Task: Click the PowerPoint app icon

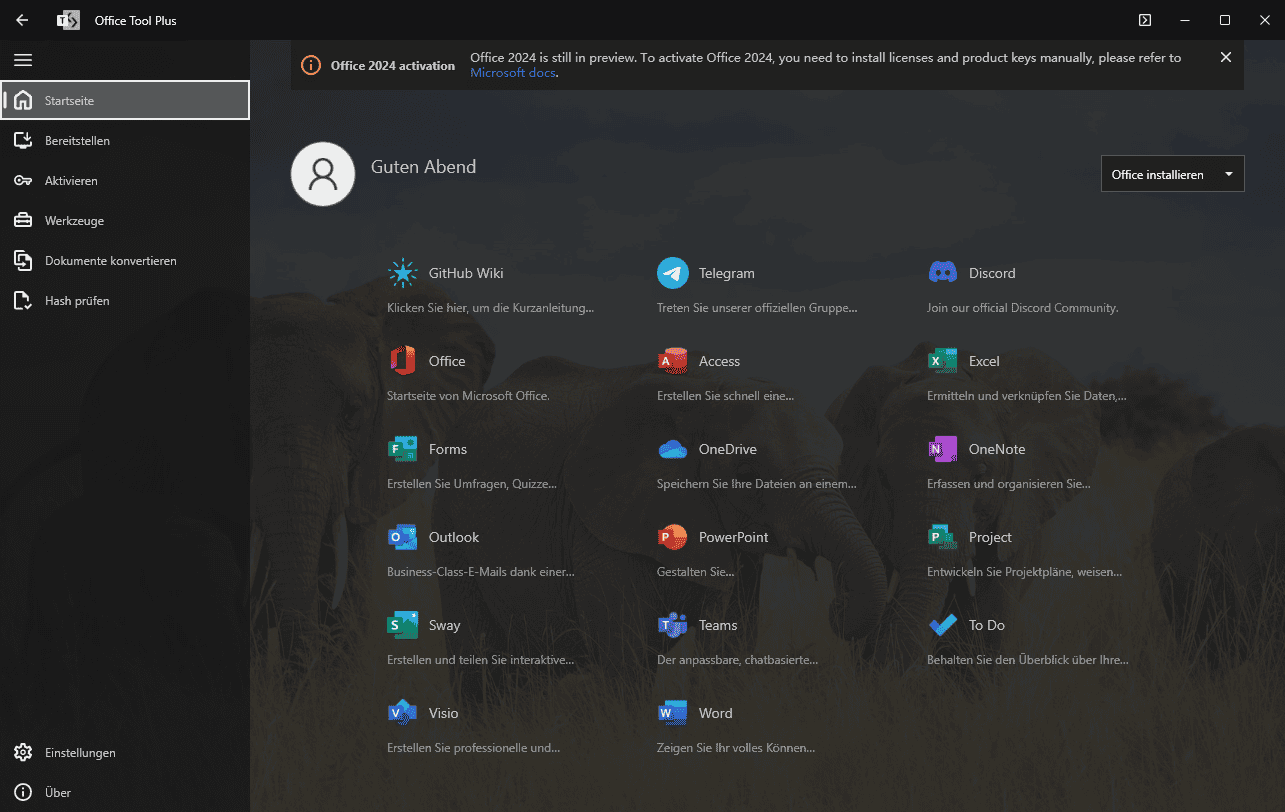Action: [673, 537]
